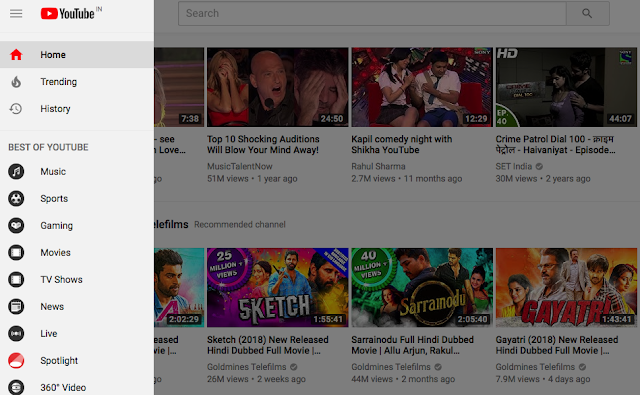
Task: Open the News category label
Action: tap(52, 306)
